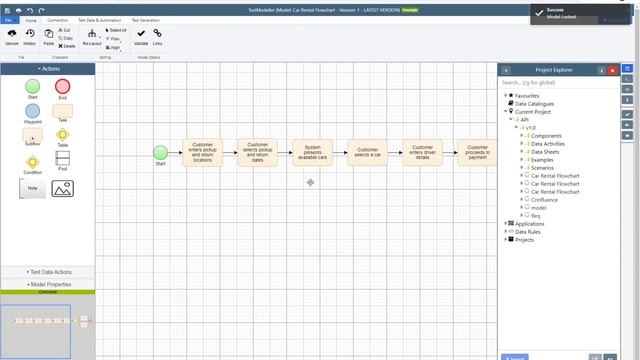Expand the Model Properties section
Screen dimensions: 640x360
tap(48, 284)
